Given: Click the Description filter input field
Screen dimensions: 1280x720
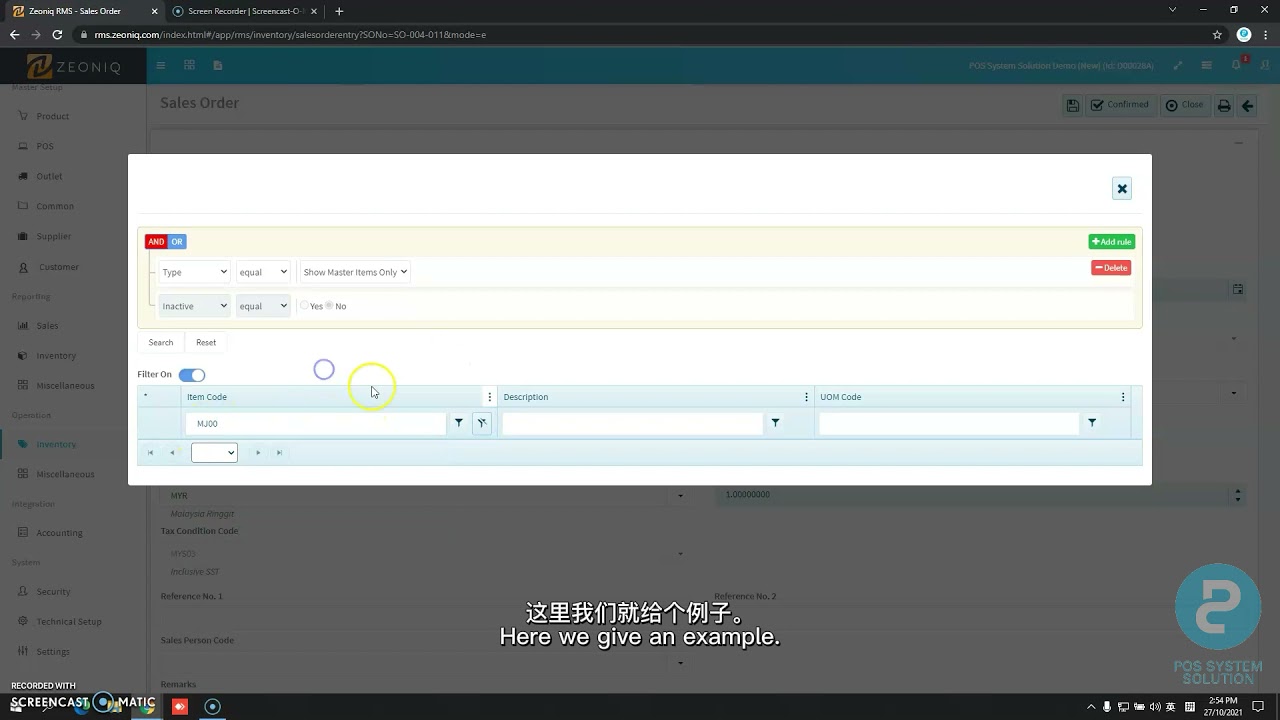Looking at the screenshot, I should tap(632, 424).
